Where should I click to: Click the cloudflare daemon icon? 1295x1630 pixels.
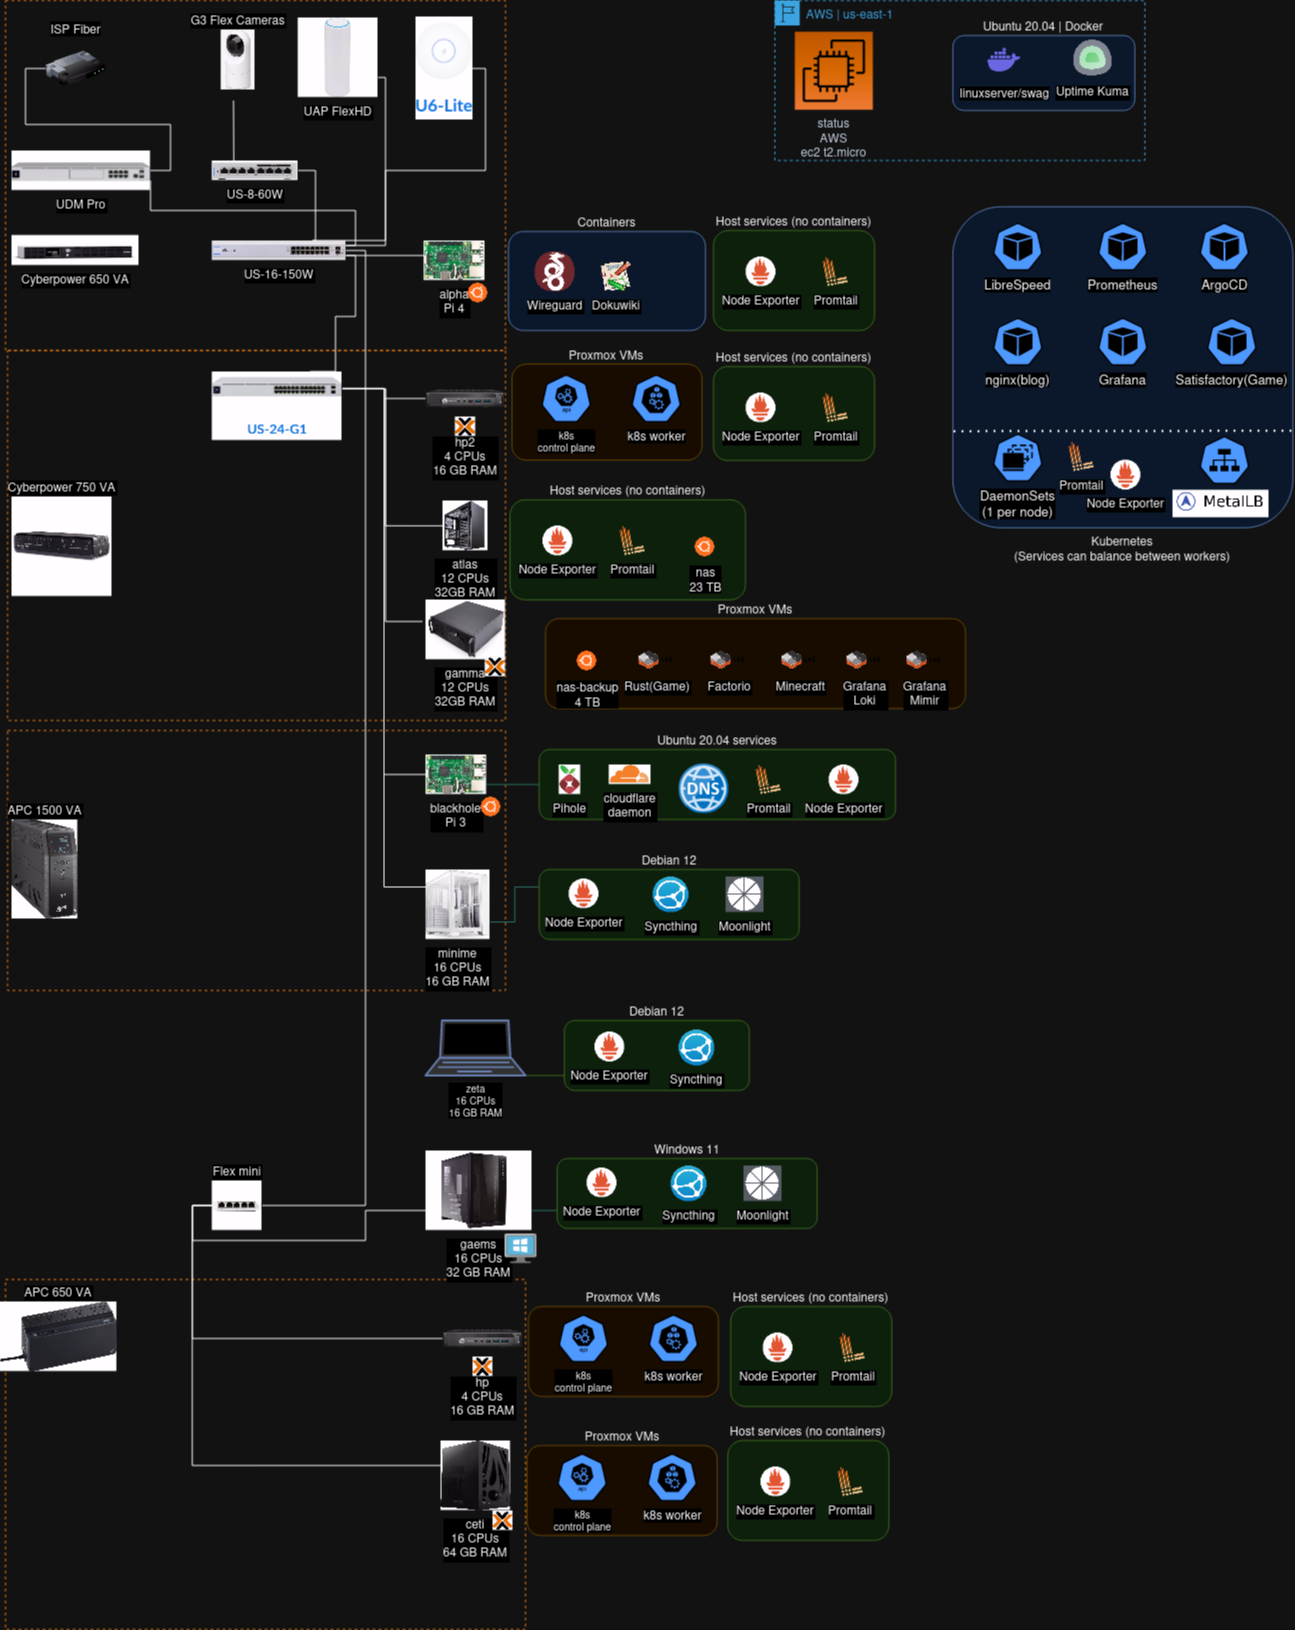click(629, 775)
